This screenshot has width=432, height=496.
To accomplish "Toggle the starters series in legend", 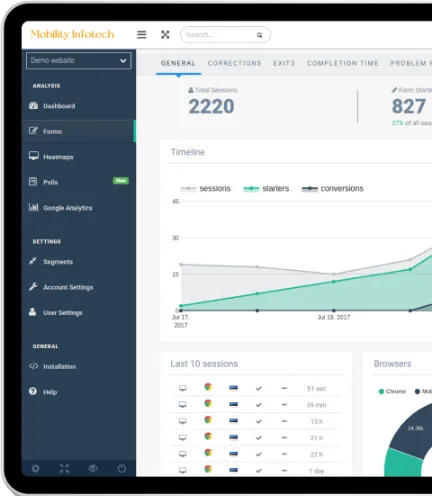I will pyautogui.click(x=266, y=189).
